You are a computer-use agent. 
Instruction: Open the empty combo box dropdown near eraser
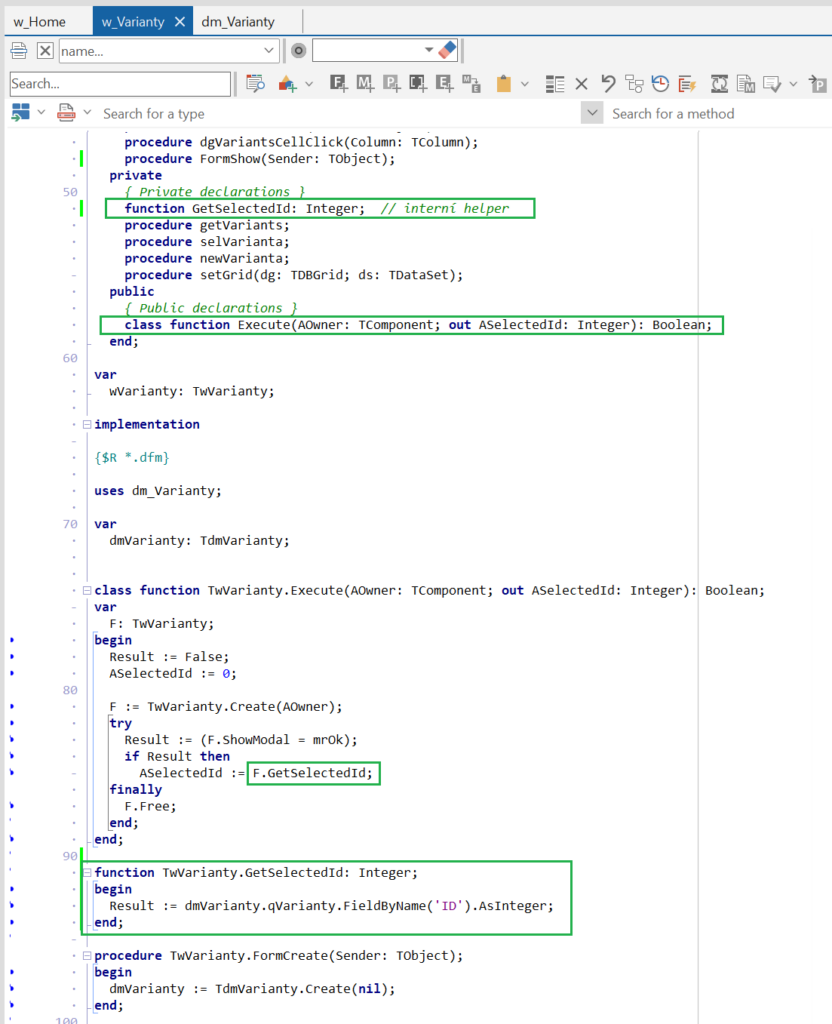(429, 51)
